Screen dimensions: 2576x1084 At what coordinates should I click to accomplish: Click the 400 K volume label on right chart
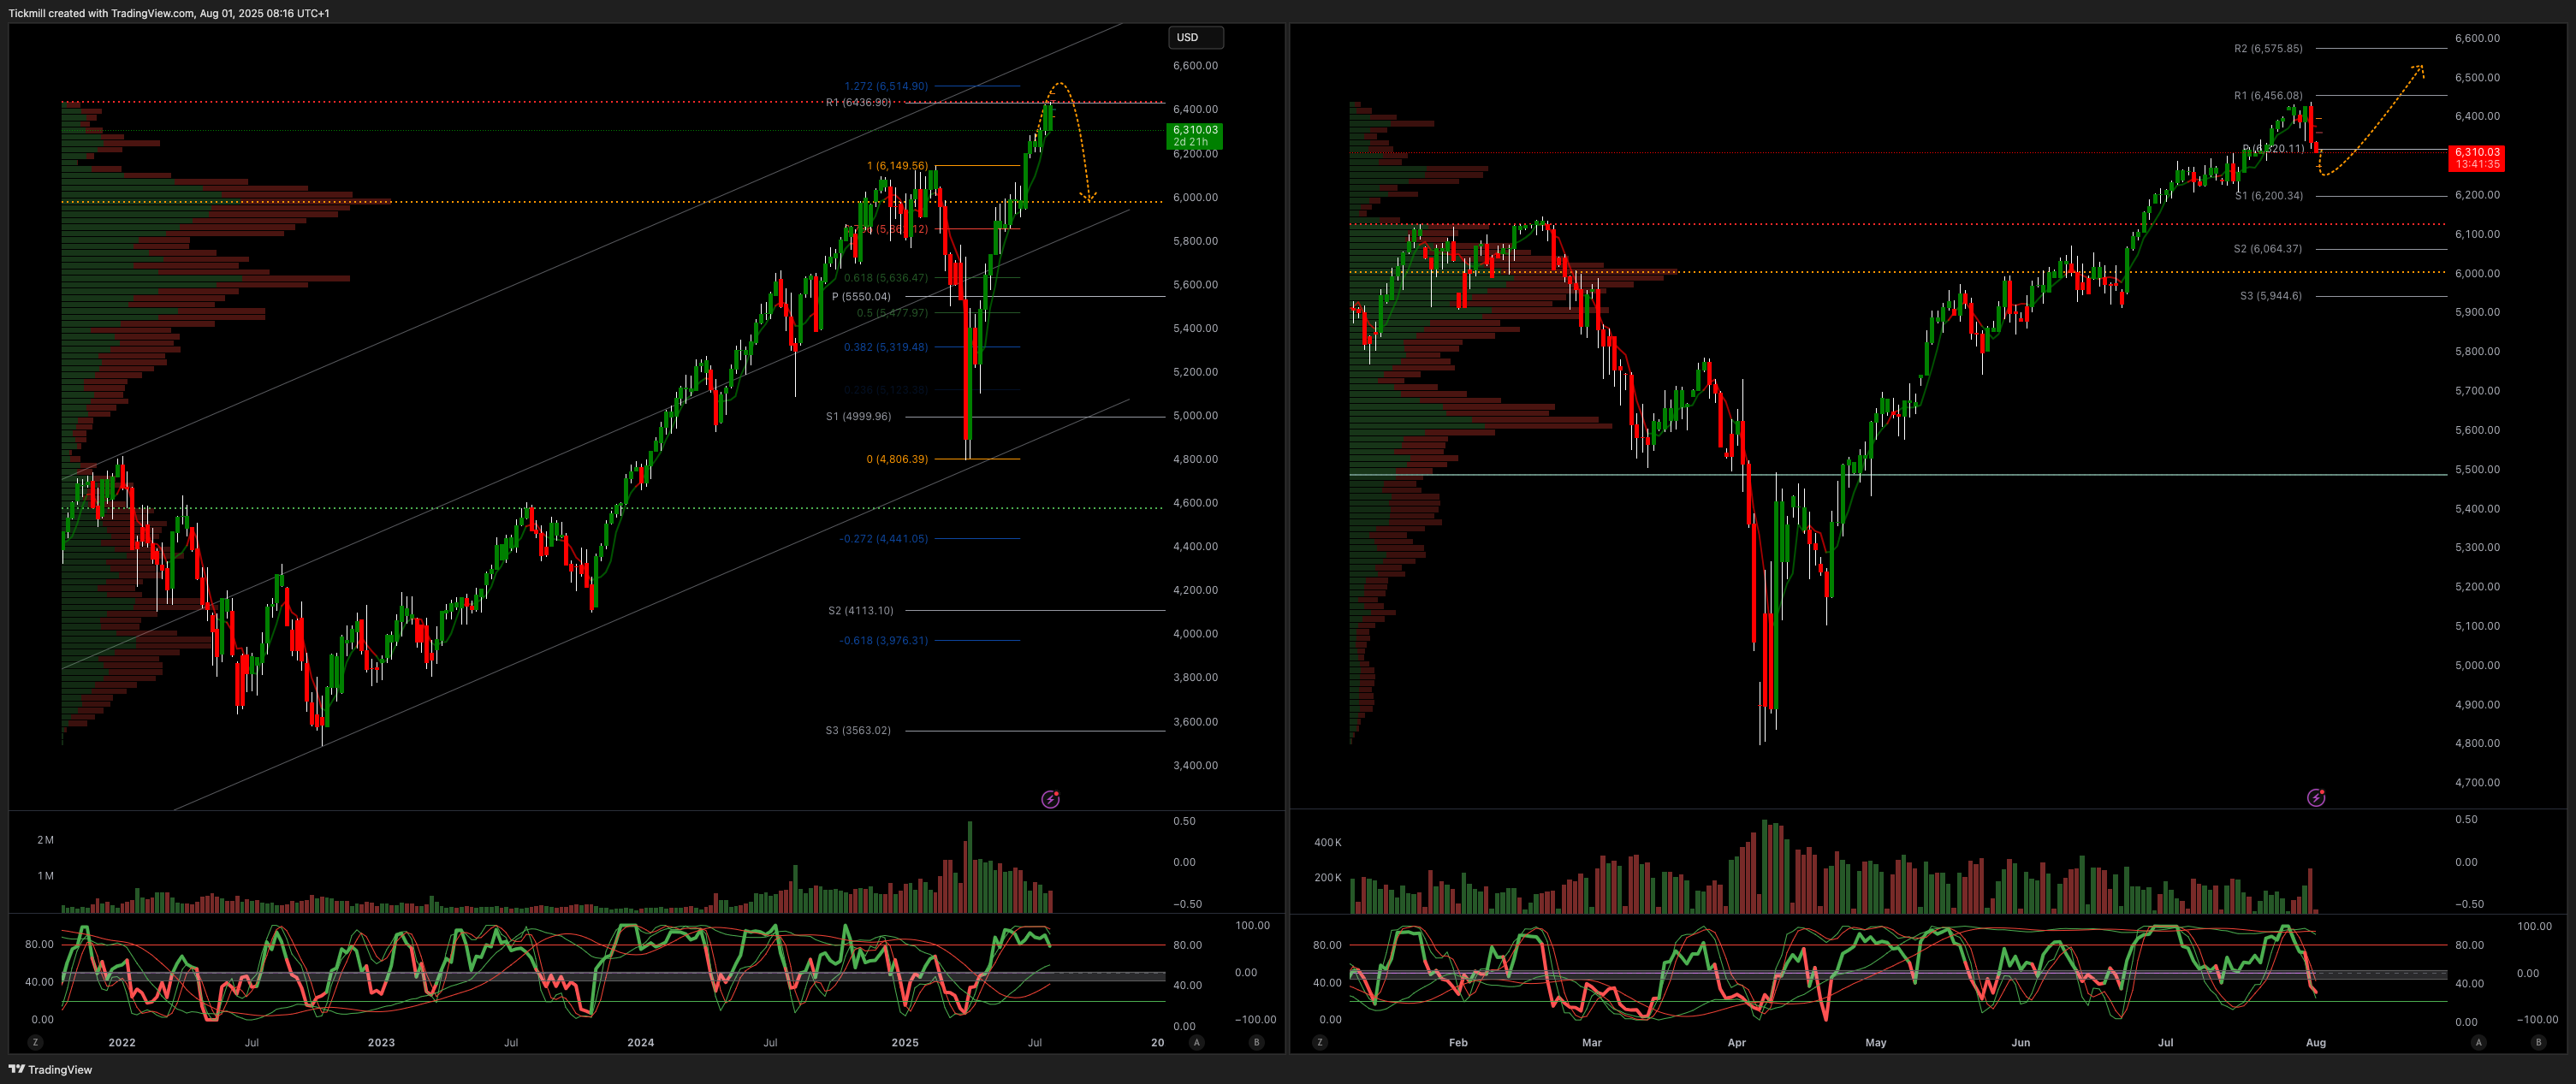click(1328, 842)
